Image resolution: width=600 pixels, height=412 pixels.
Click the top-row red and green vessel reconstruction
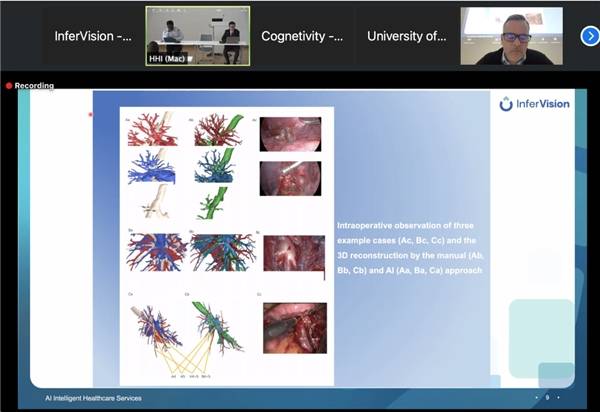point(219,130)
